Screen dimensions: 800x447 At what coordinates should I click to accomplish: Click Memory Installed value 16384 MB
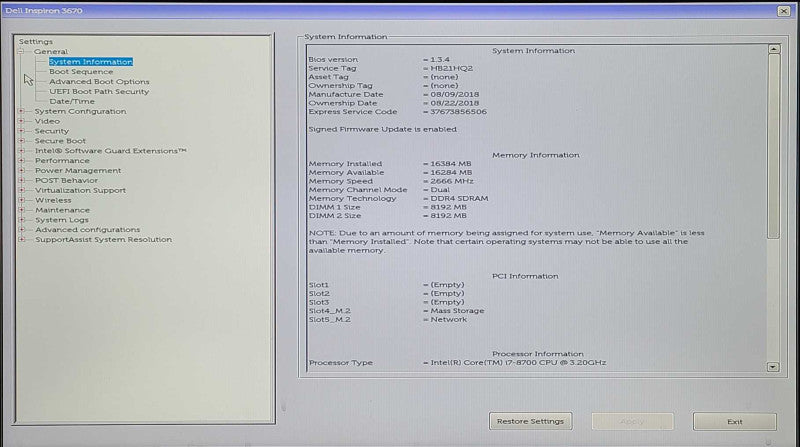451,164
